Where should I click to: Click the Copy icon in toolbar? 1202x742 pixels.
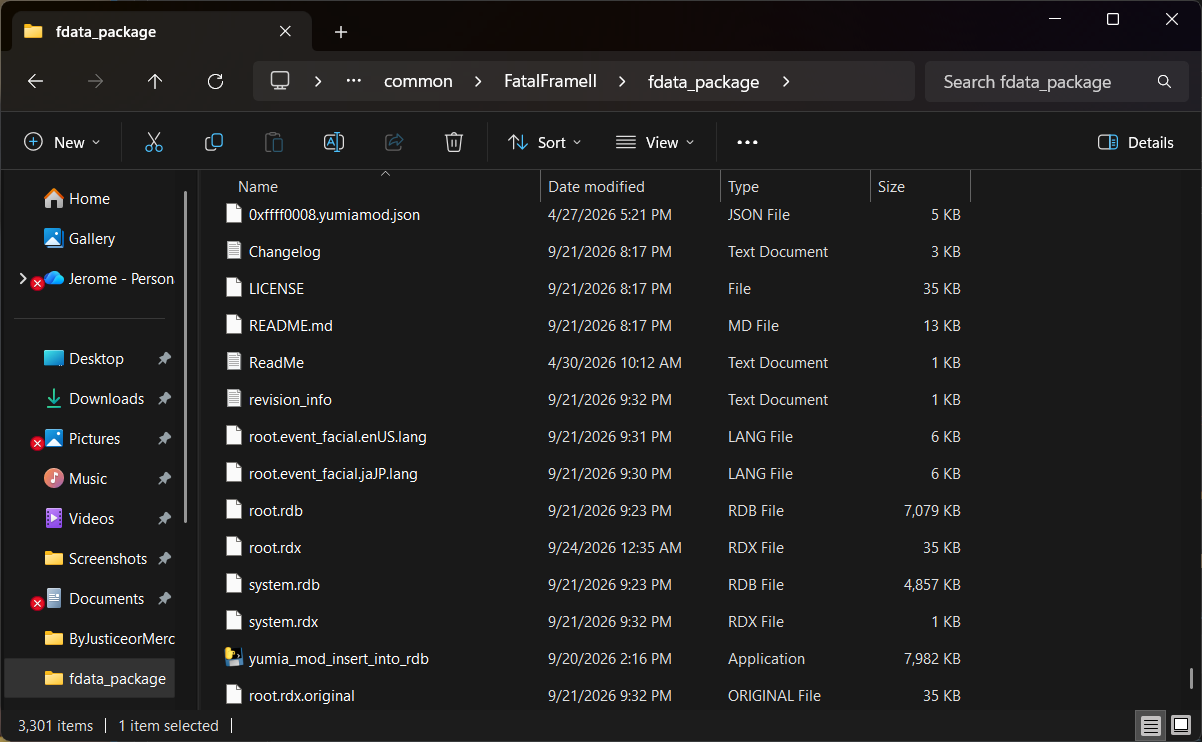pyautogui.click(x=213, y=142)
